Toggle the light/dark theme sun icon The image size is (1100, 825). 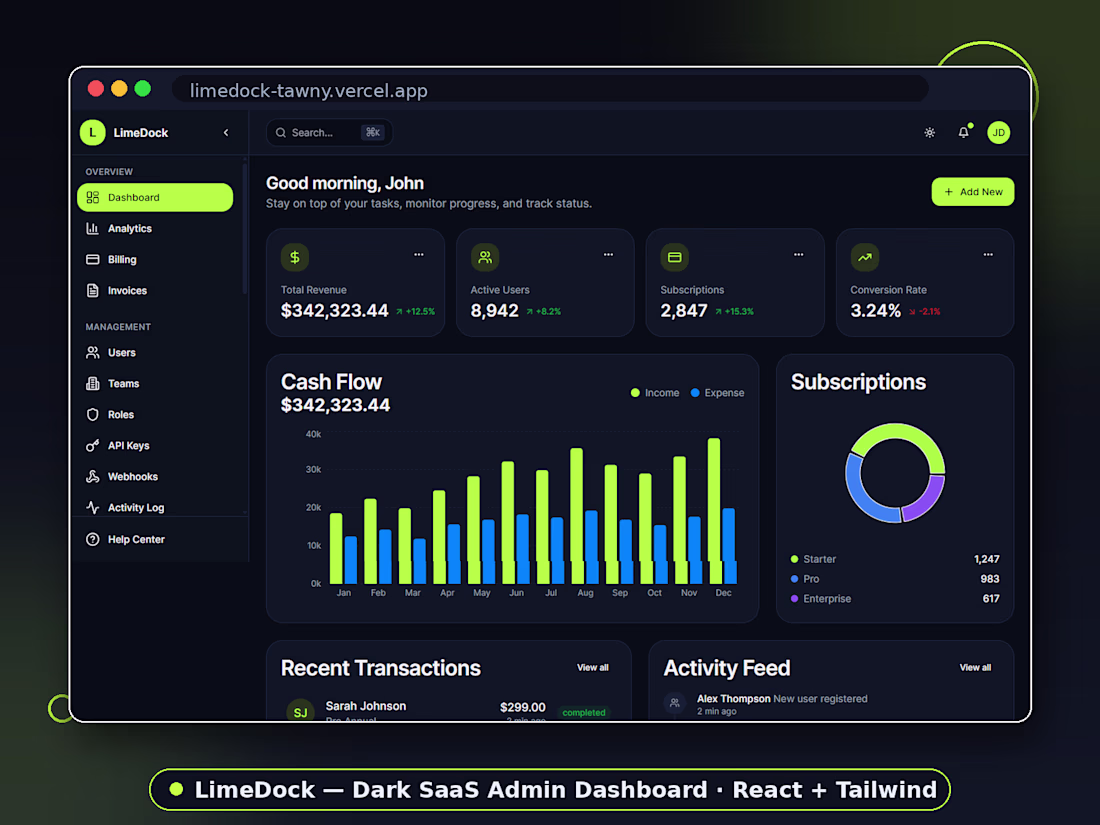(x=930, y=133)
